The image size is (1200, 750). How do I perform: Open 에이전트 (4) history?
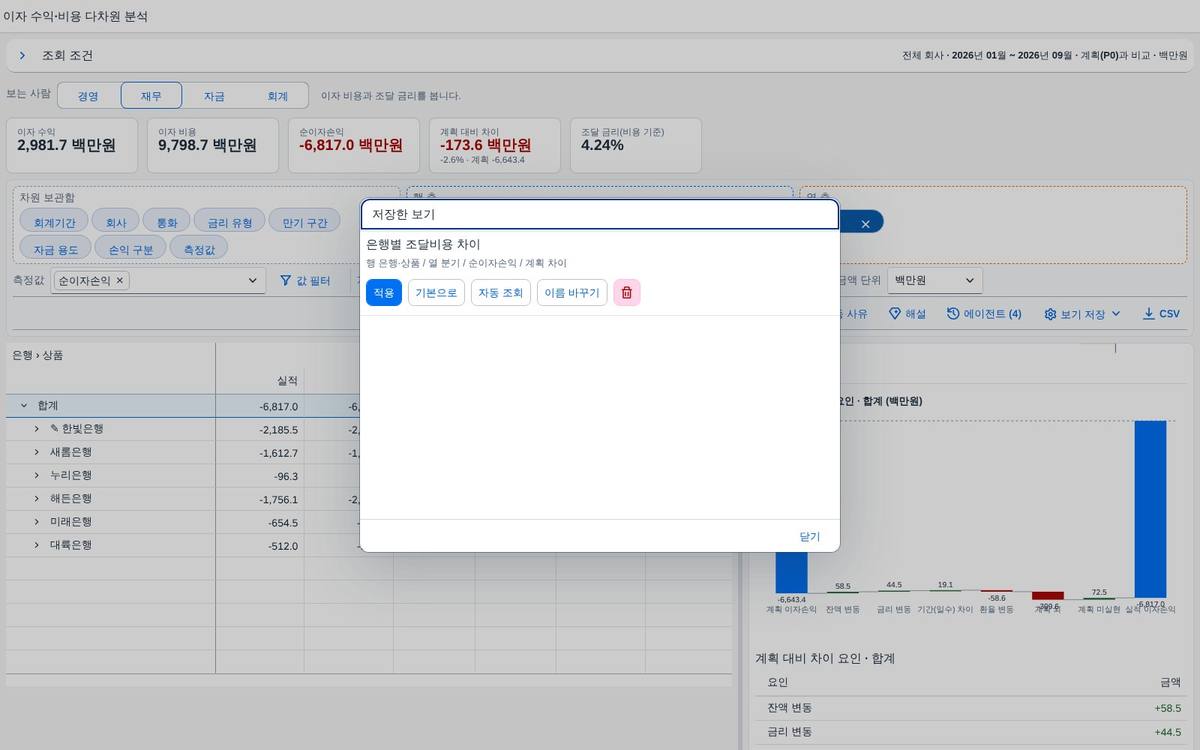pos(984,314)
